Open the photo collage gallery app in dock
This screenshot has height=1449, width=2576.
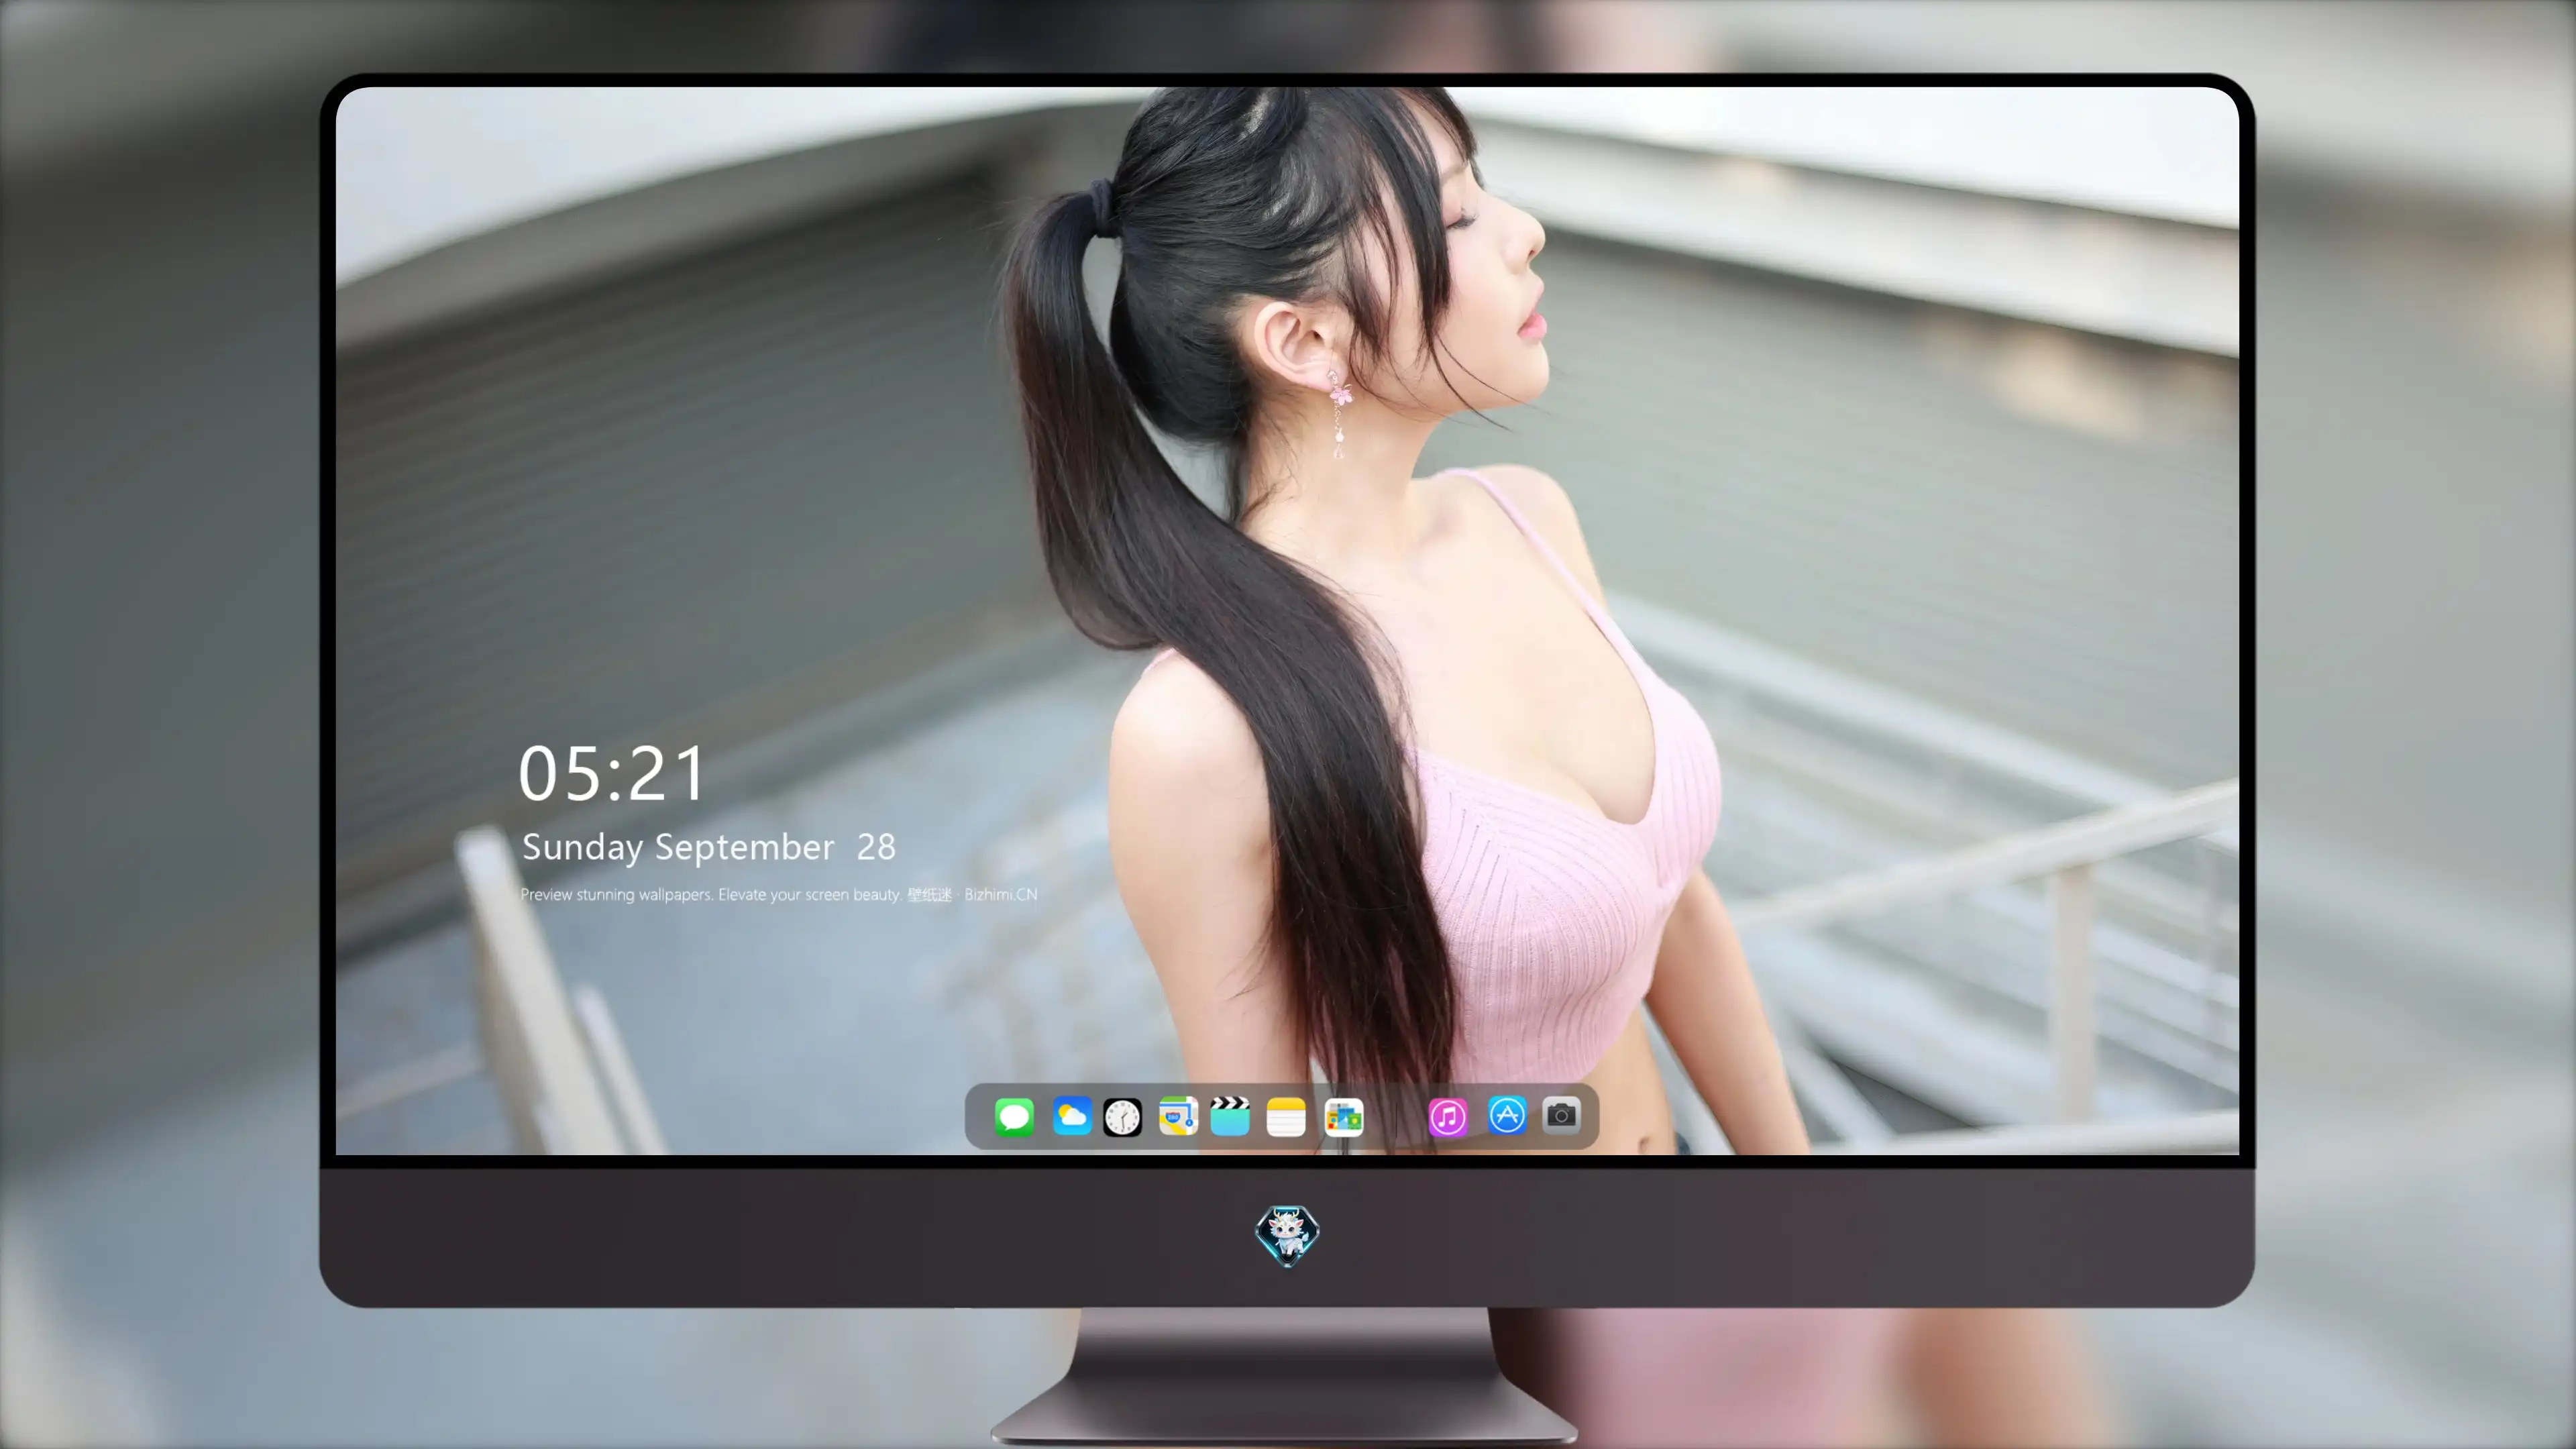[x=1344, y=1117]
